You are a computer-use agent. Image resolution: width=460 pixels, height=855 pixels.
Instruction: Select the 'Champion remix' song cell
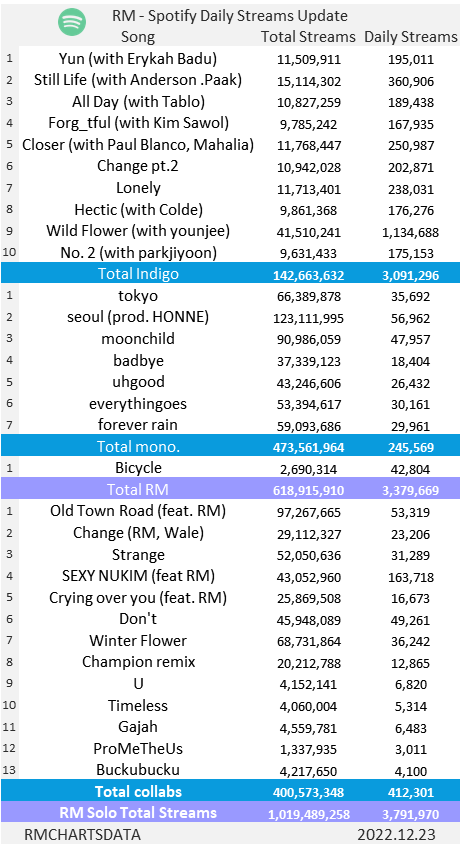138,662
